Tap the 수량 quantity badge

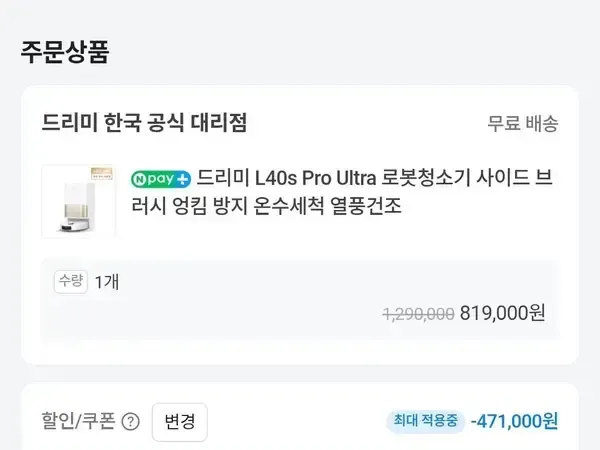71,281
